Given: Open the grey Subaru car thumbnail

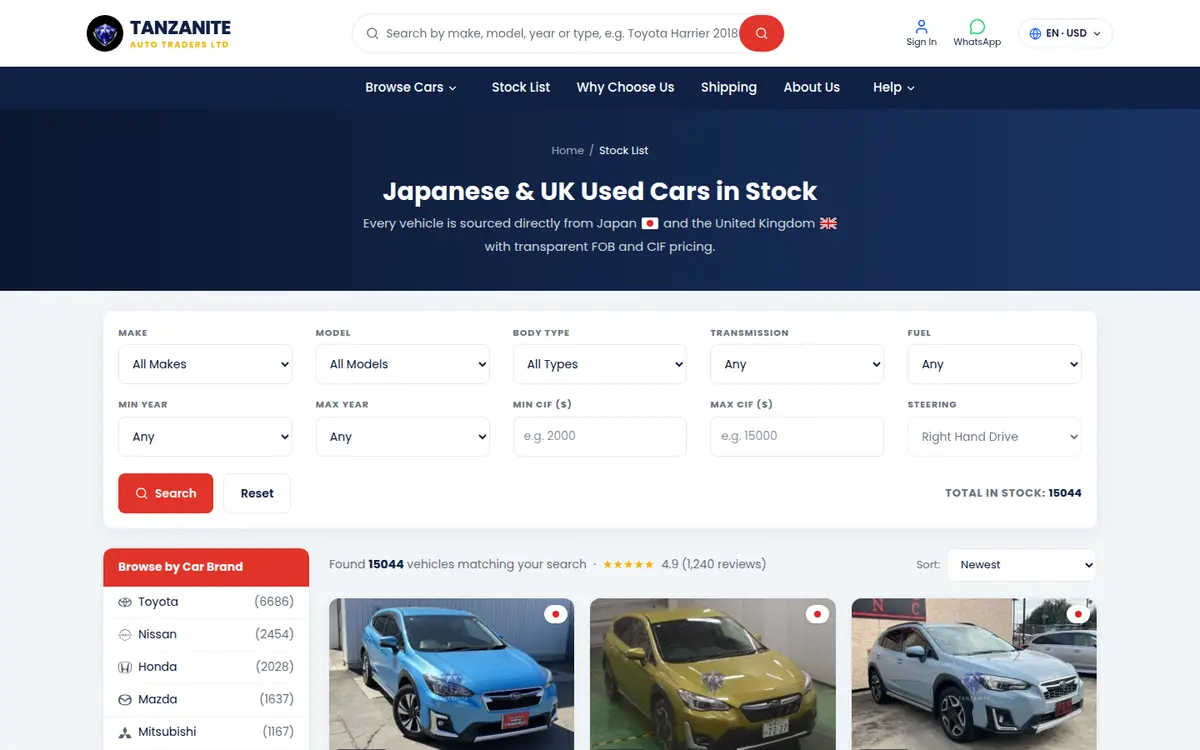Looking at the screenshot, I should click(x=974, y=674).
